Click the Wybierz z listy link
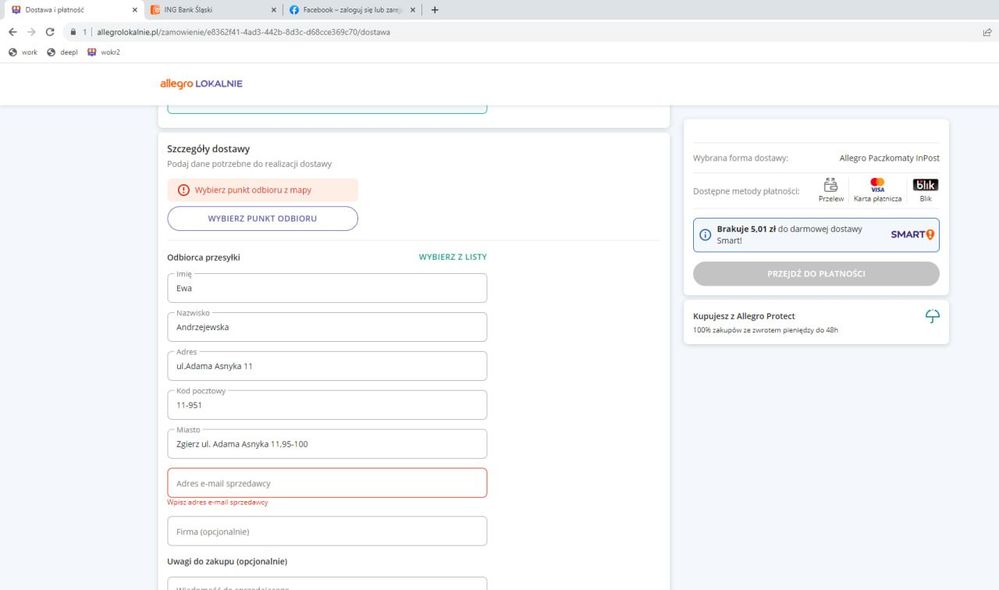The height and width of the screenshot is (590, 999). click(x=452, y=257)
